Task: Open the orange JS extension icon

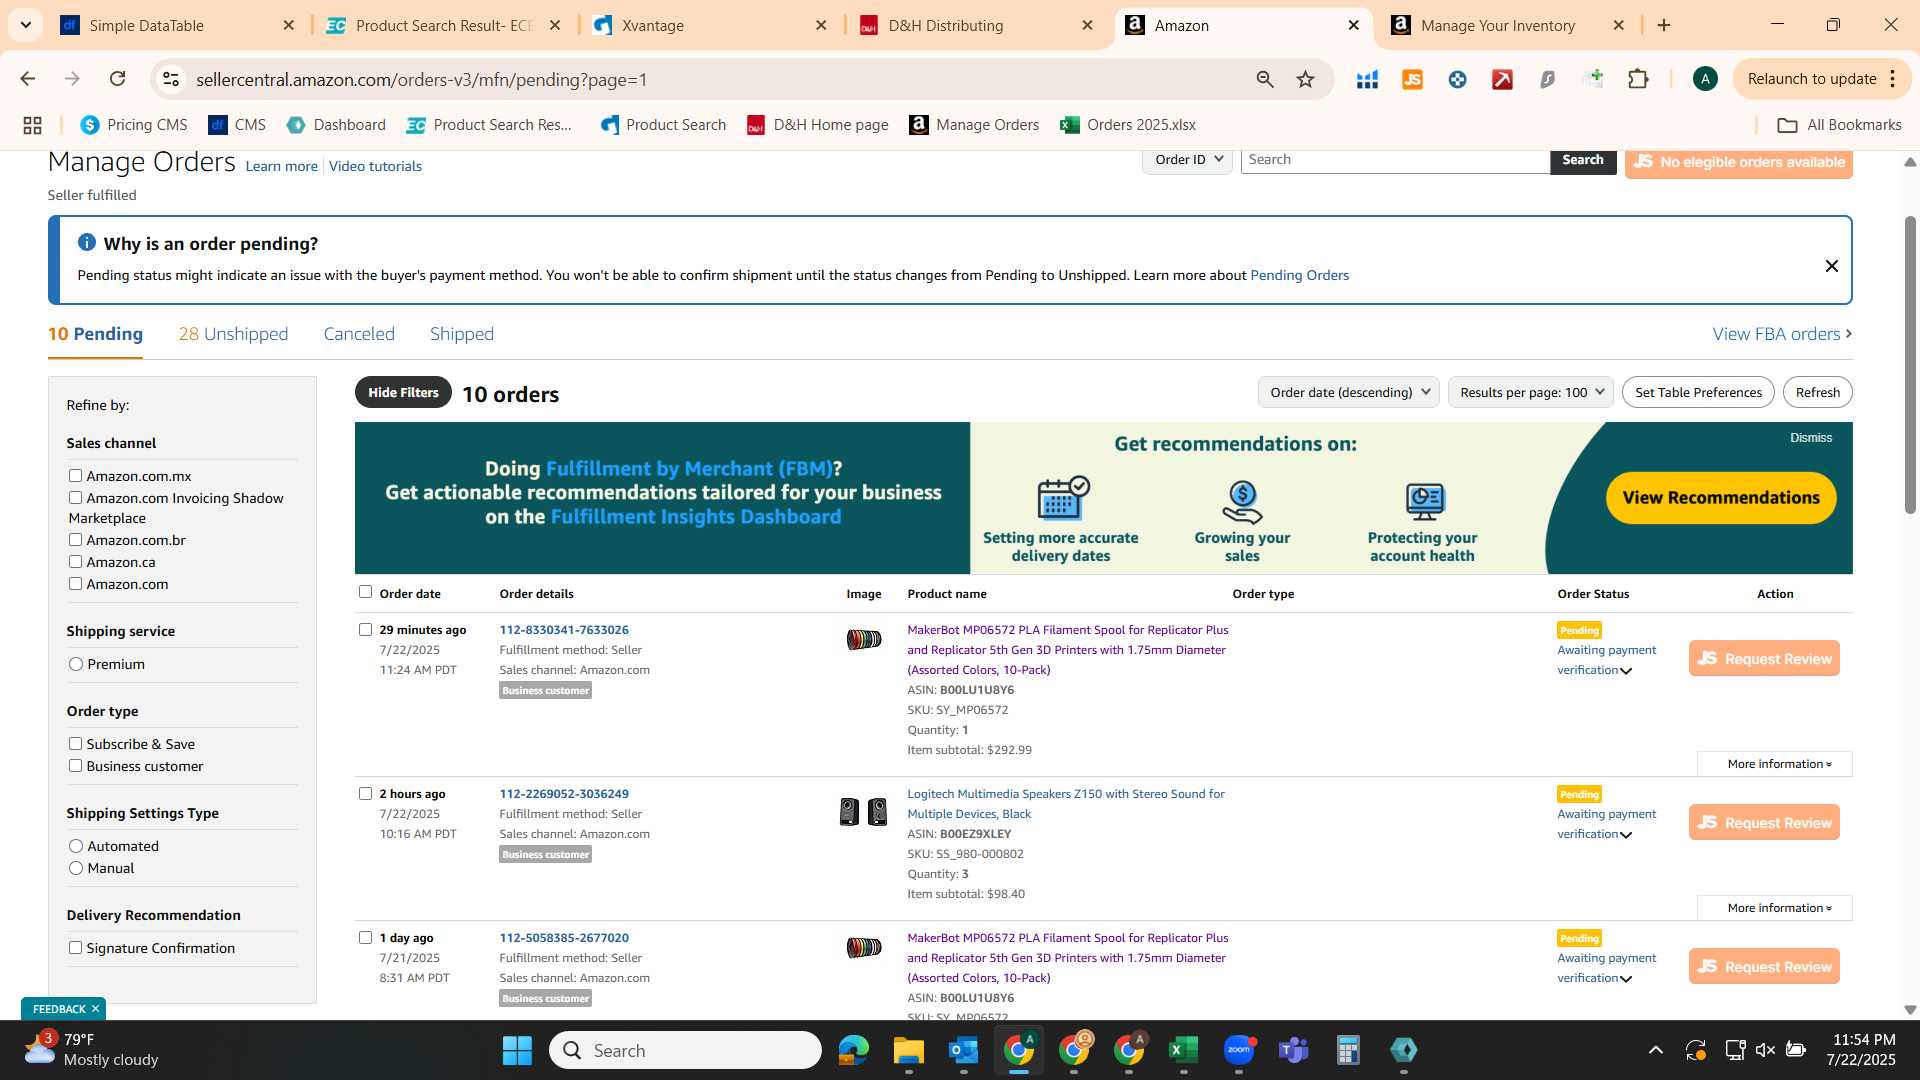Action: [x=1412, y=79]
